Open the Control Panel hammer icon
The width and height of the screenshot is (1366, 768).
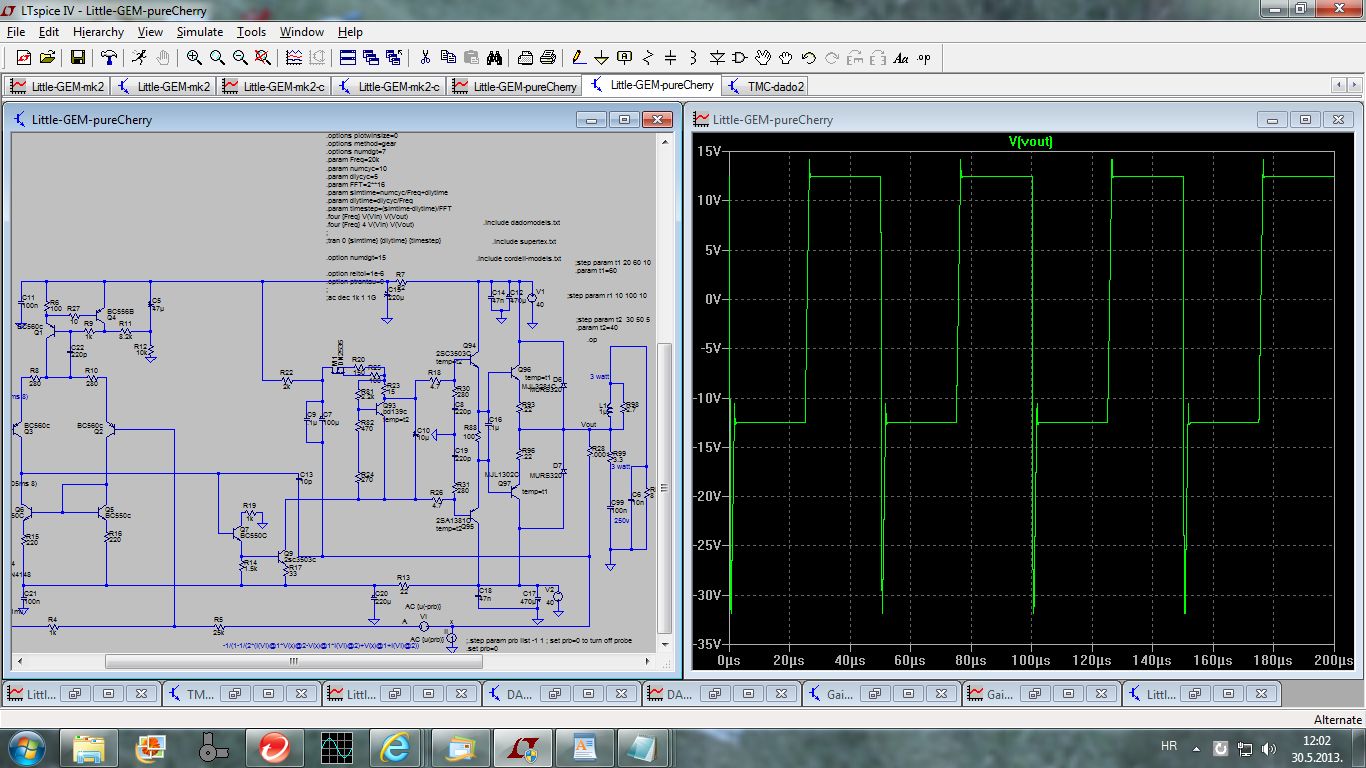(109, 58)
